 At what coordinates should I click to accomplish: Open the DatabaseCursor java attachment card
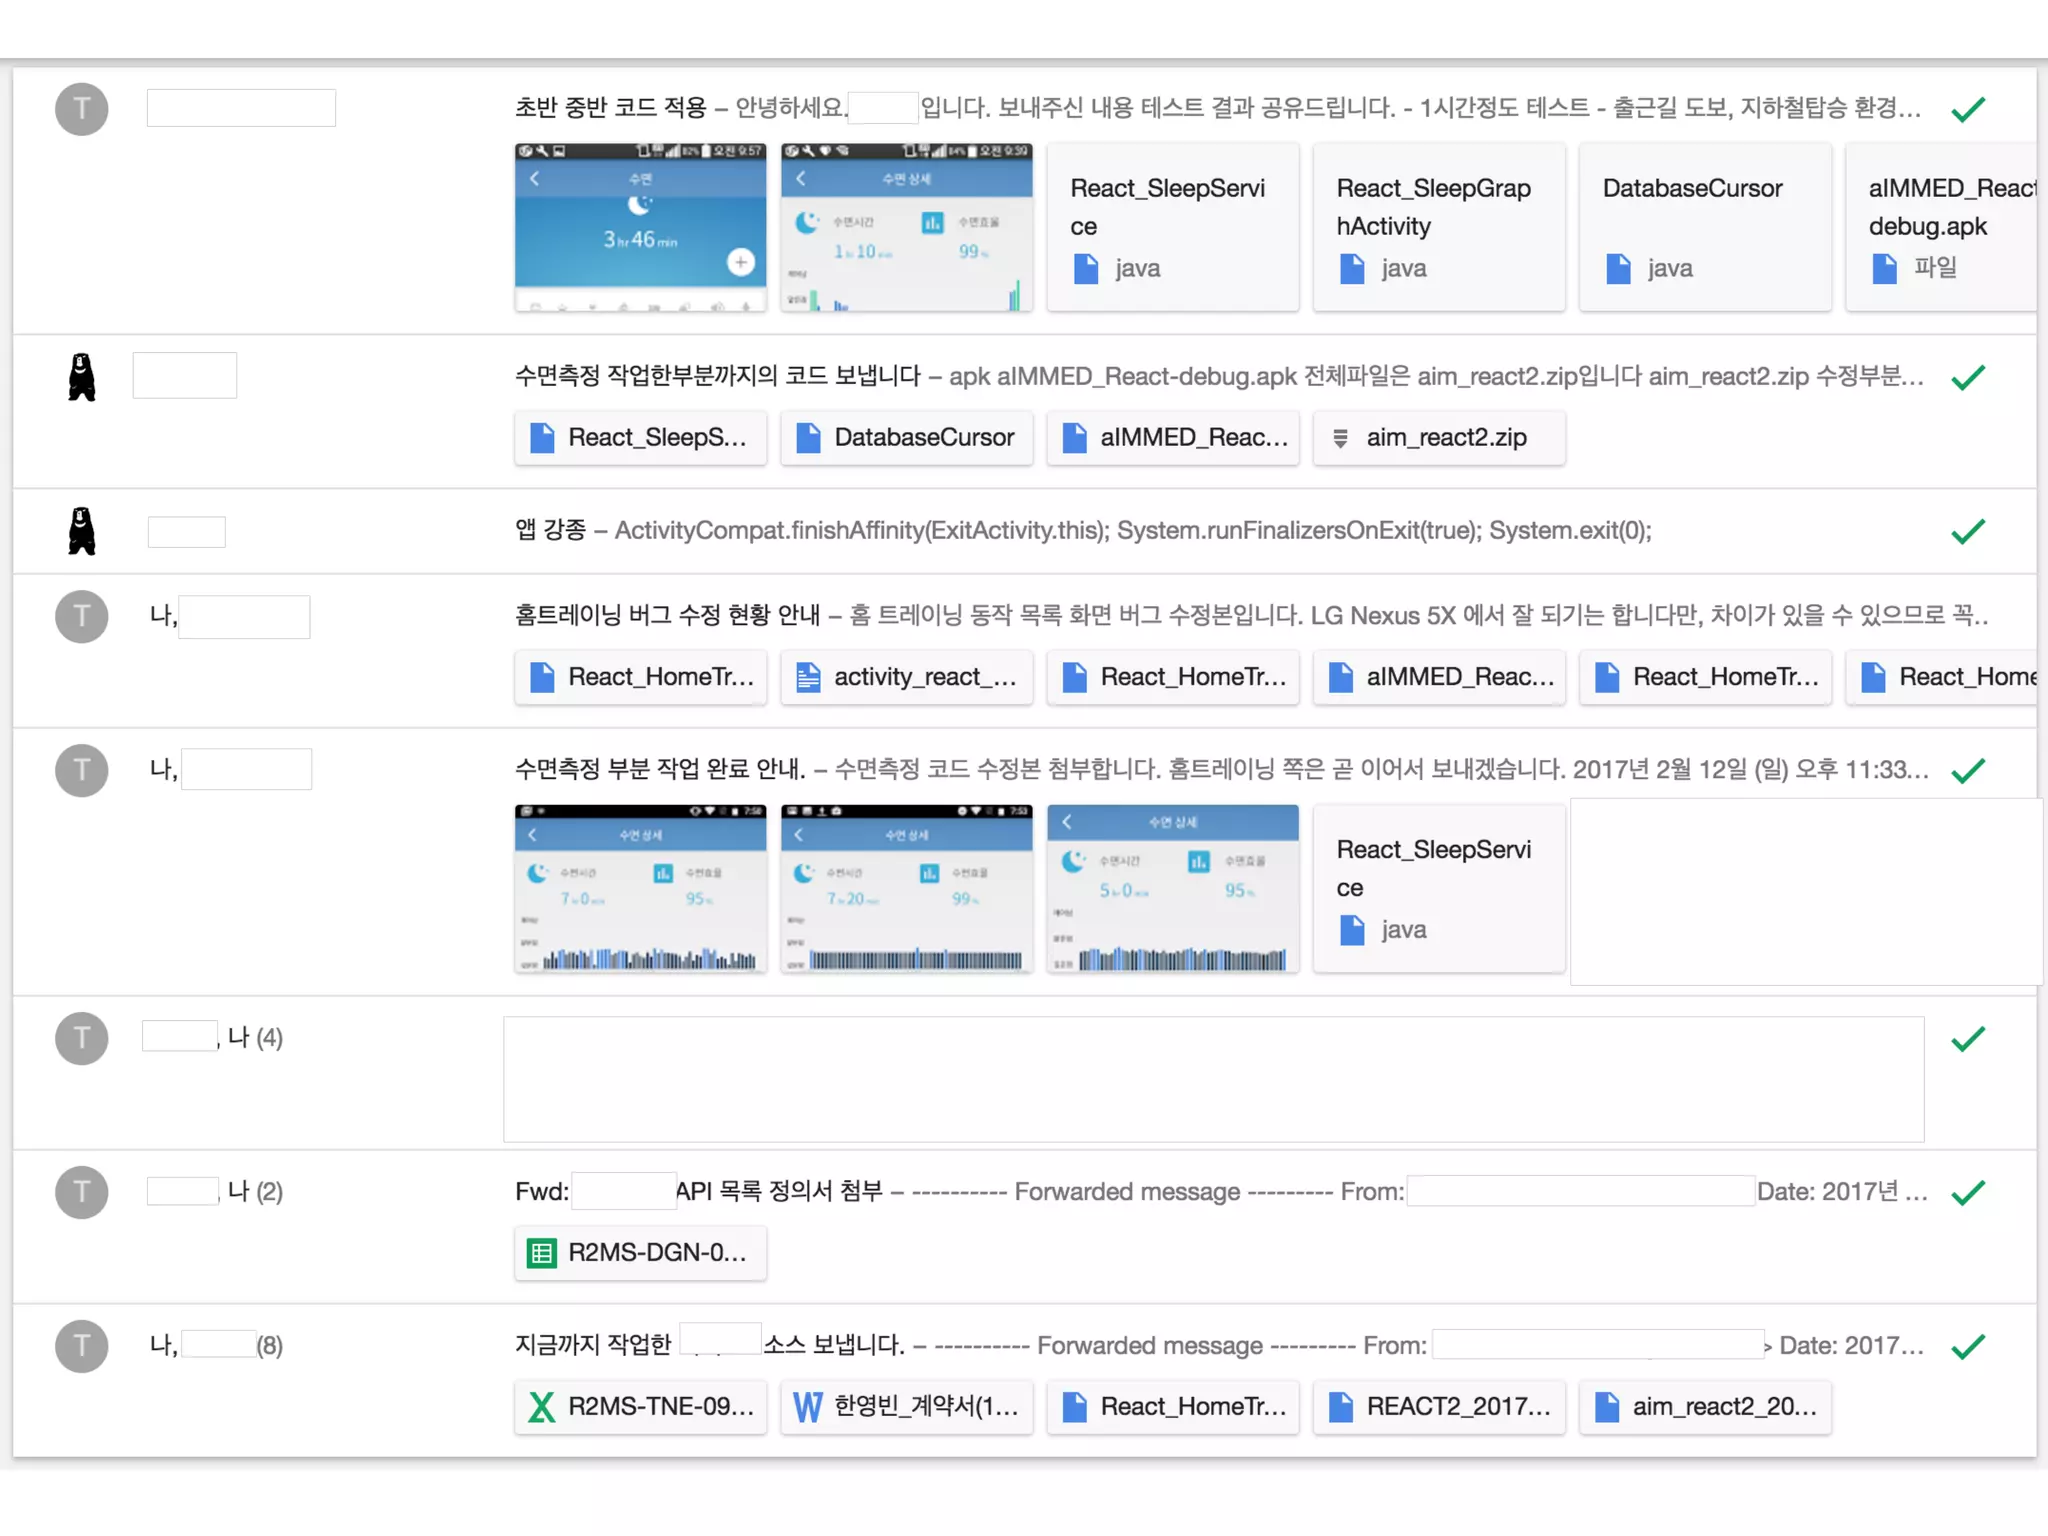(x=1704, y=227)
